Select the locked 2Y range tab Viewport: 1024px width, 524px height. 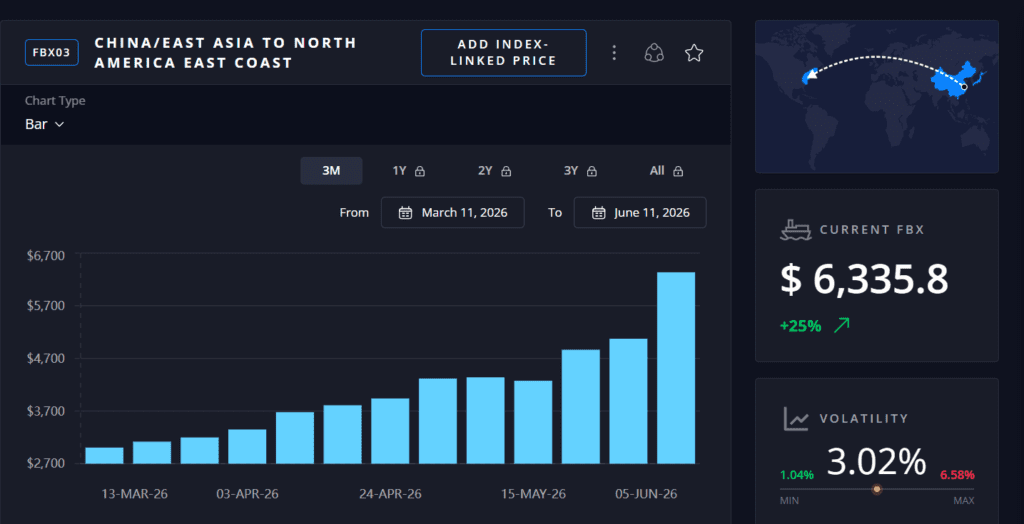pos(494,171)
